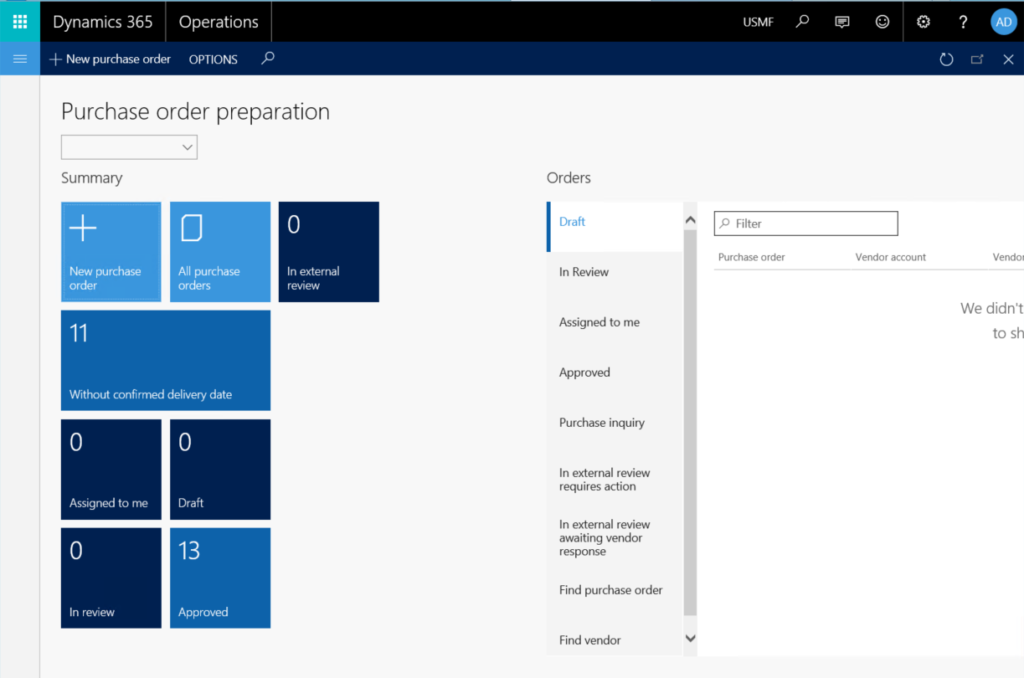
Task: Click the hamburger navigation pane icon
Action: point(19,59)
